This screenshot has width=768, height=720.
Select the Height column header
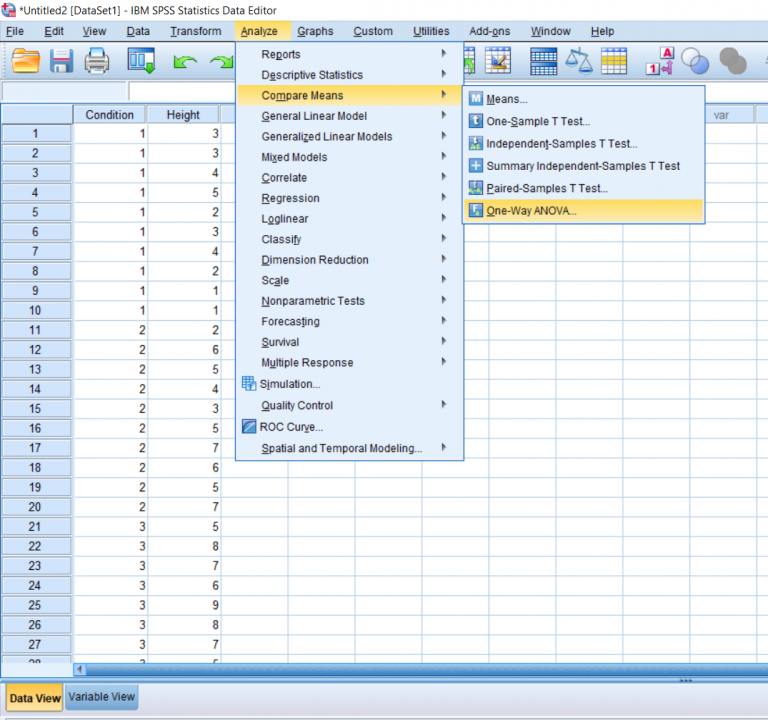click(x=183, y=115)
